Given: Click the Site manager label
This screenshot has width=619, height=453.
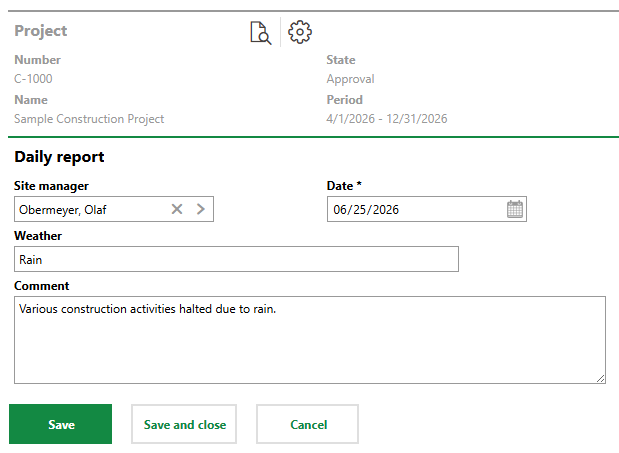Looking at the screenshot, I should [51, 186].
